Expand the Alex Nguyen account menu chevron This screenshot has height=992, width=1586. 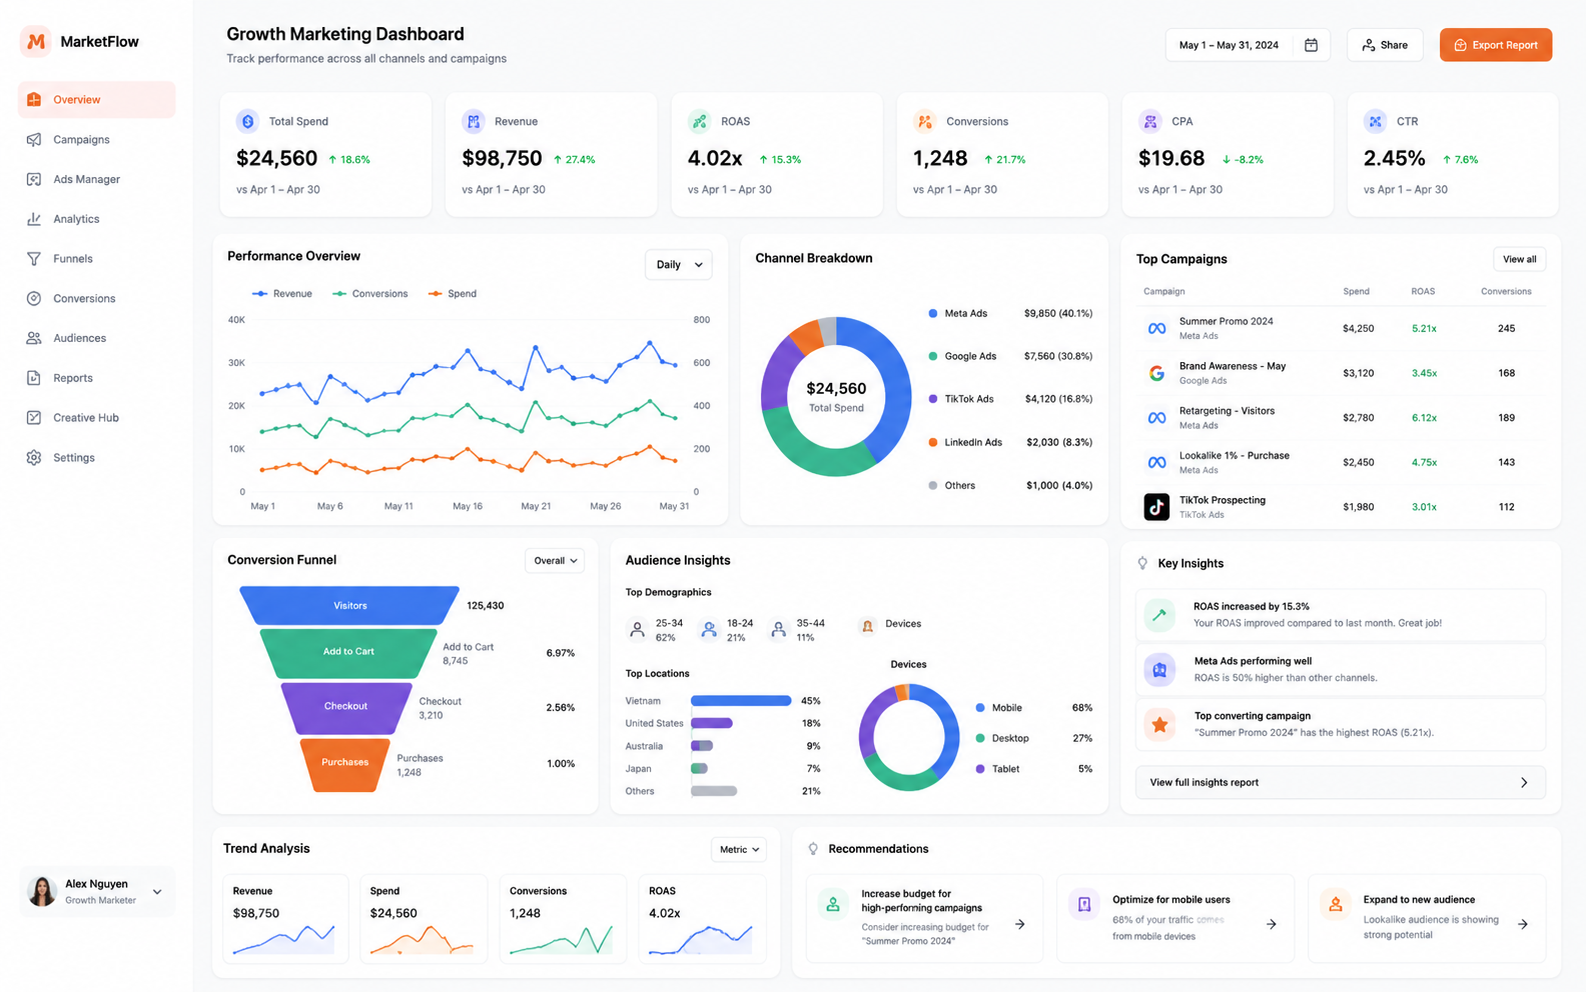[157, 892]
